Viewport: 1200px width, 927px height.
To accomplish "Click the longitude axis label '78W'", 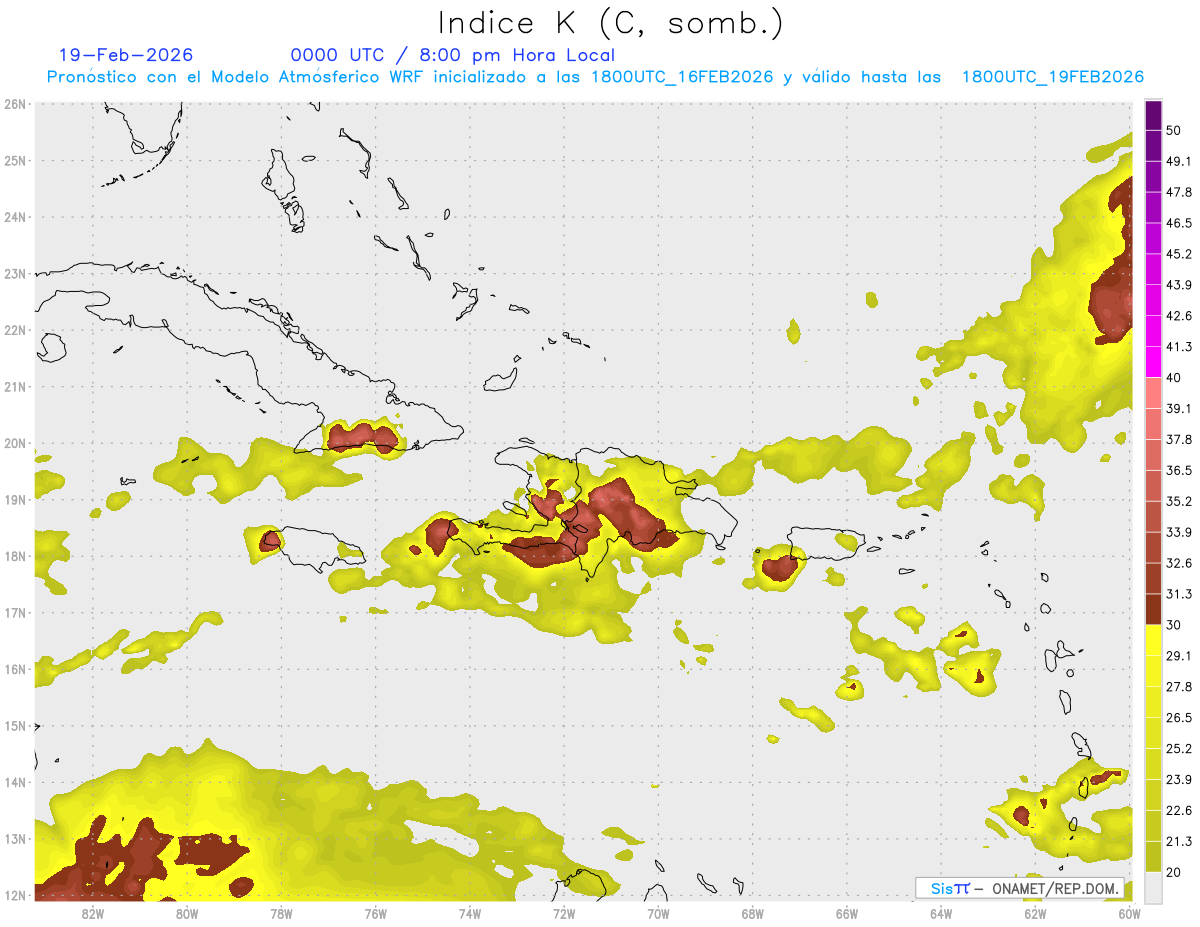I will (281, 914).
